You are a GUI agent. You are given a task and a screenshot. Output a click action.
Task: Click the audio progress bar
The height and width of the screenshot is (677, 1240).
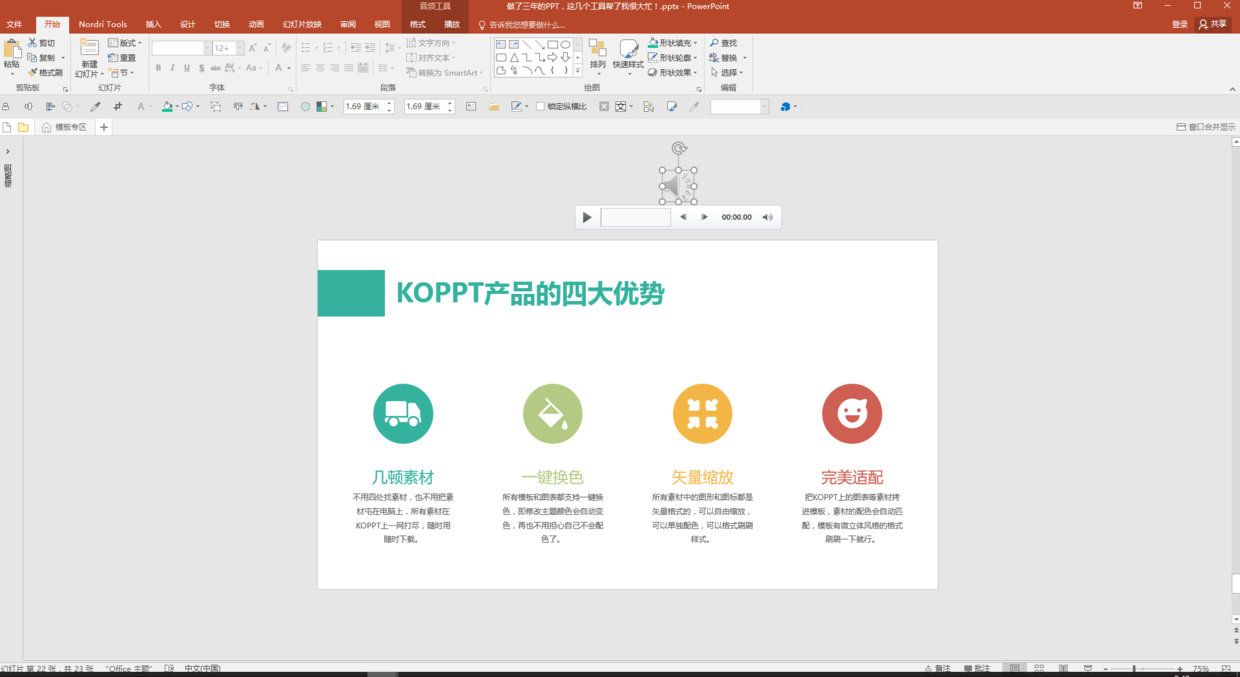(636, 217)
